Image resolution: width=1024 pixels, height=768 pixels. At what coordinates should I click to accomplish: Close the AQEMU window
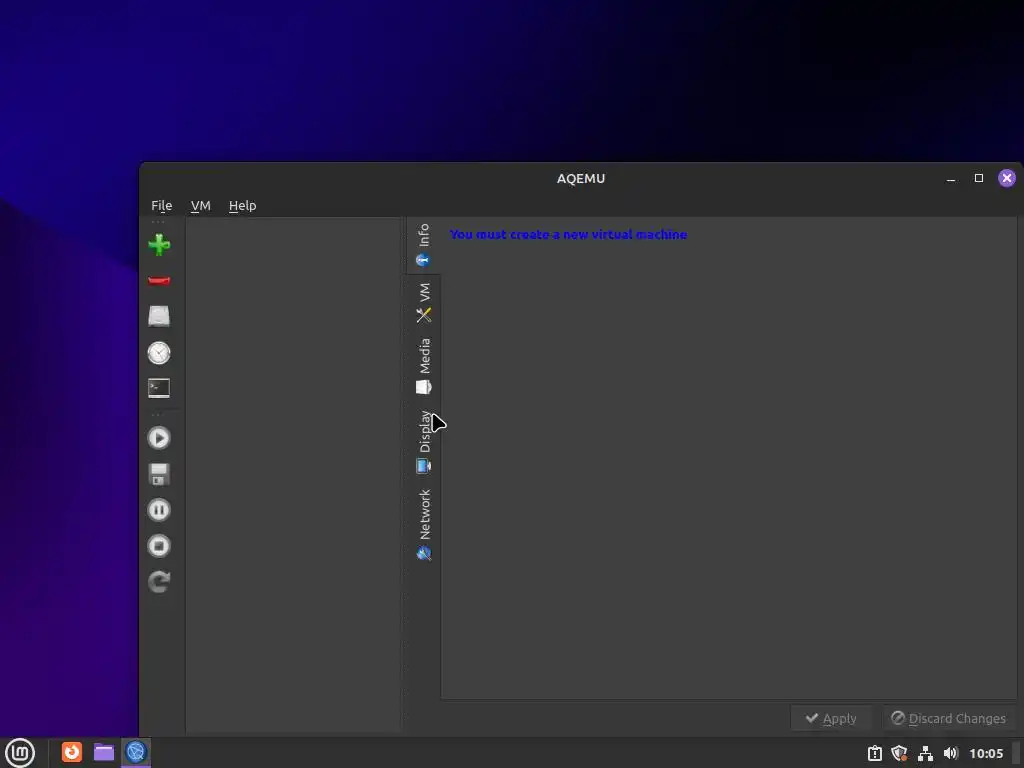[x=1007, y=178]
